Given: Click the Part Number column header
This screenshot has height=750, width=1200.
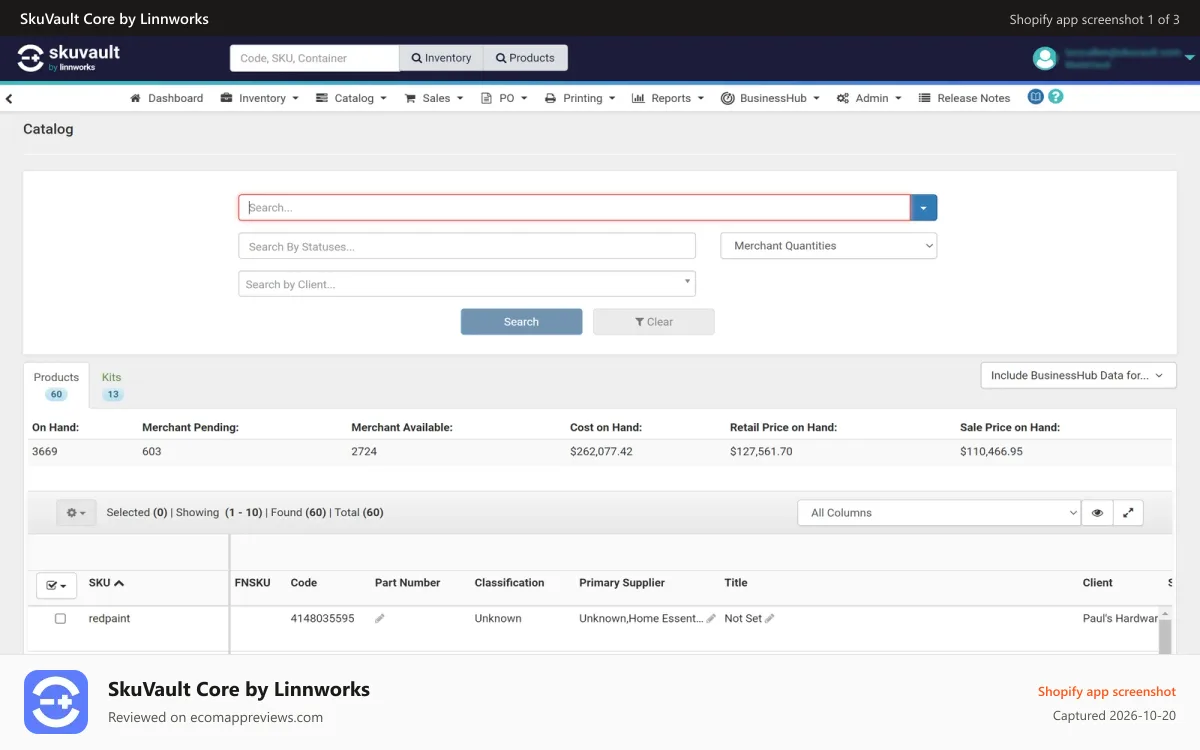Looking at the screenshot, I should [x=407, y=583].
